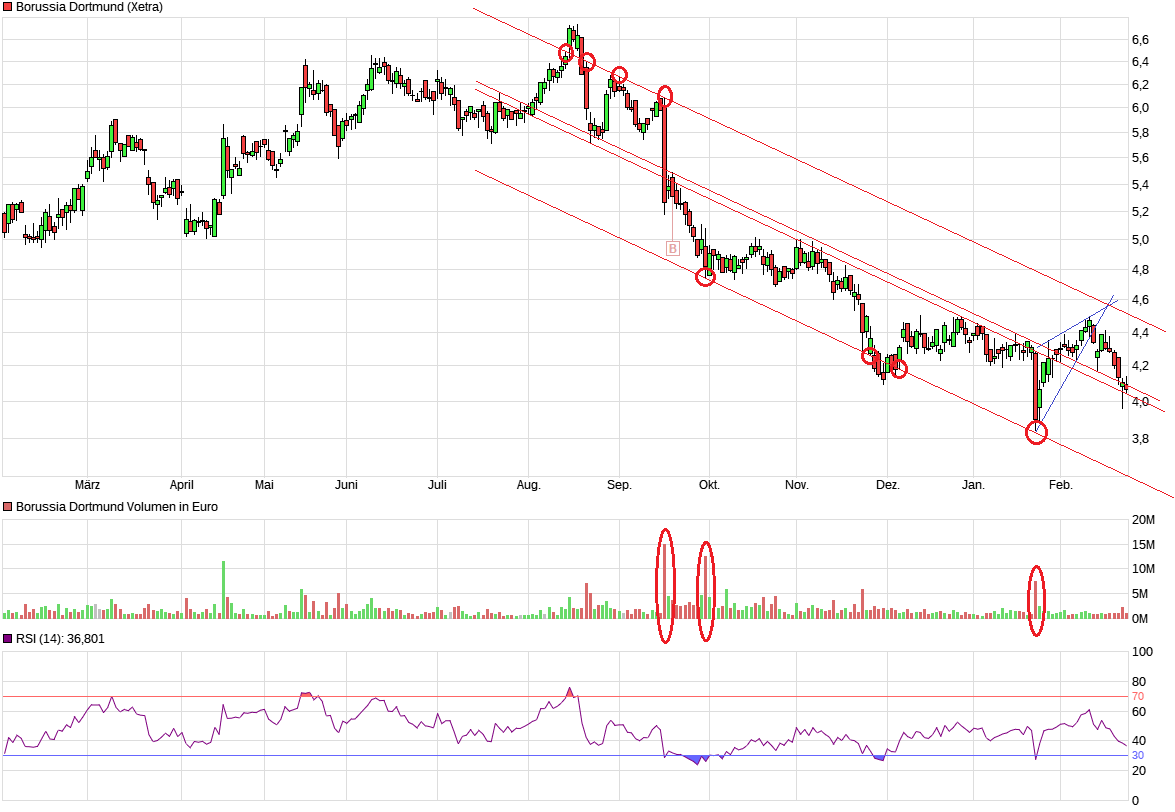Image resolution: width=1175 pixels, height=812 pixels.
Task: Click the 5,6 price axis label
Action: pos(1141,158)
